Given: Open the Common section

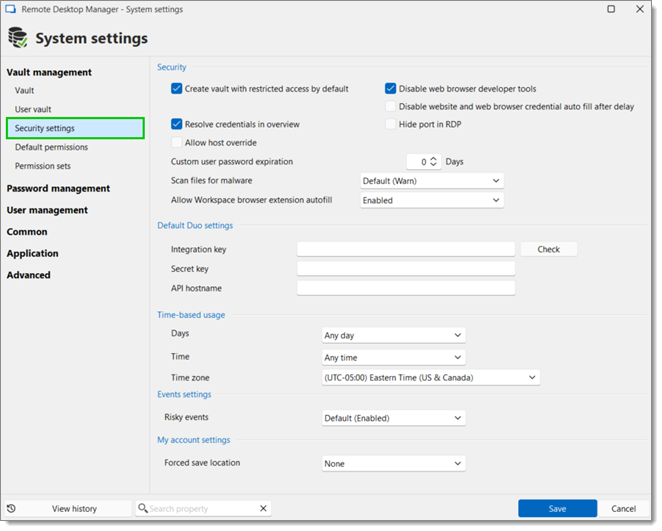Looking at the screenshot, I should click(27, 232).
